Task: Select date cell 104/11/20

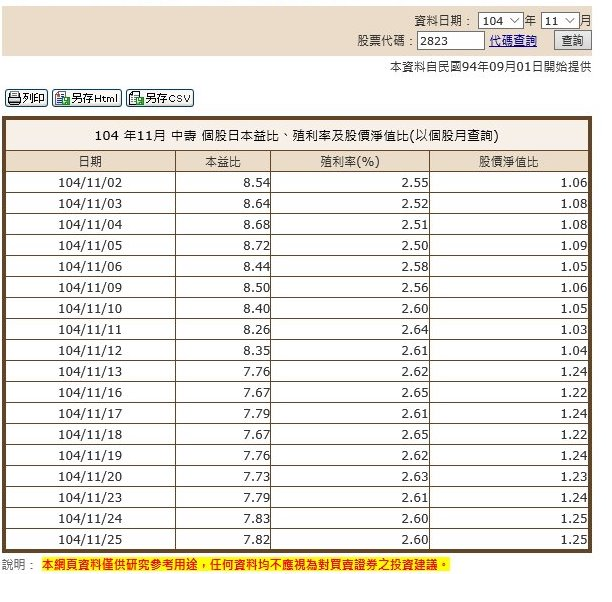Action: [90, 477]
